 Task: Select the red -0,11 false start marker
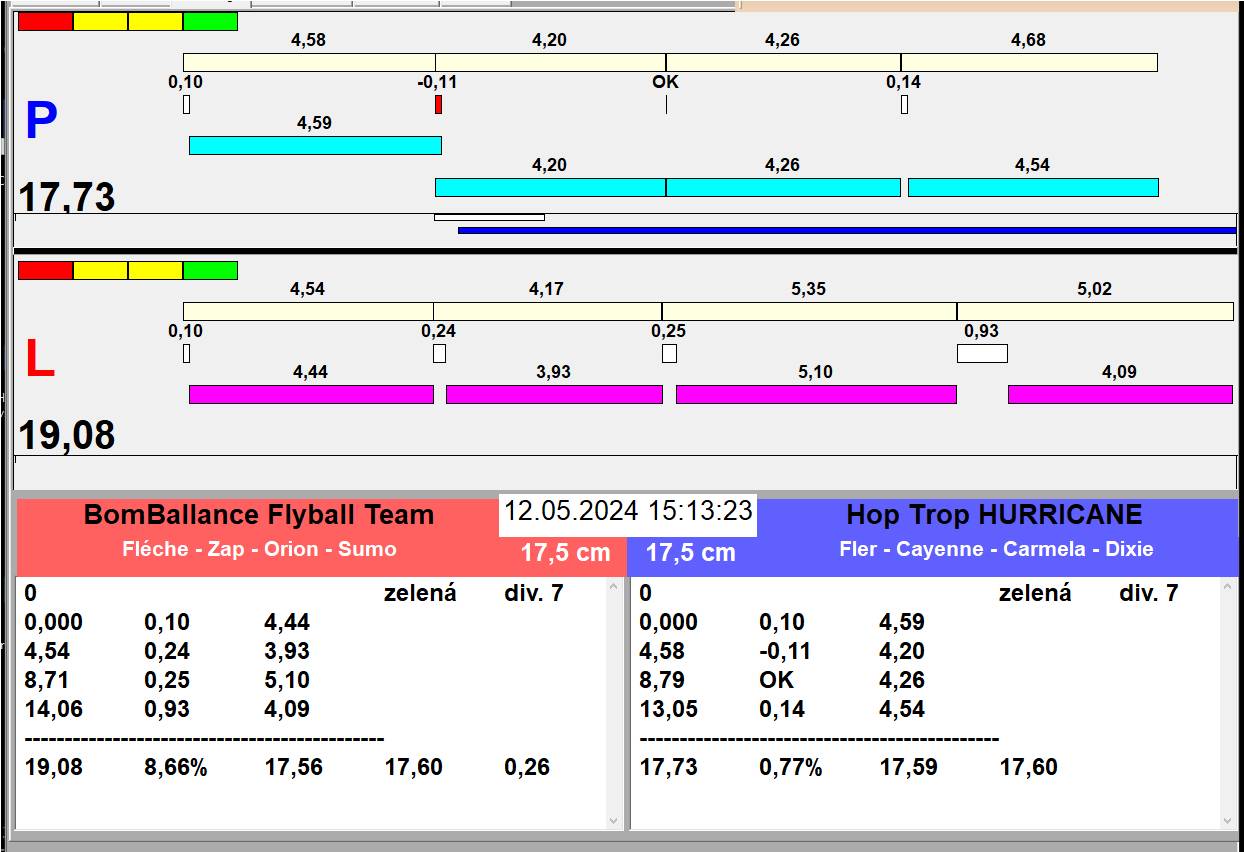coord(438,104)
